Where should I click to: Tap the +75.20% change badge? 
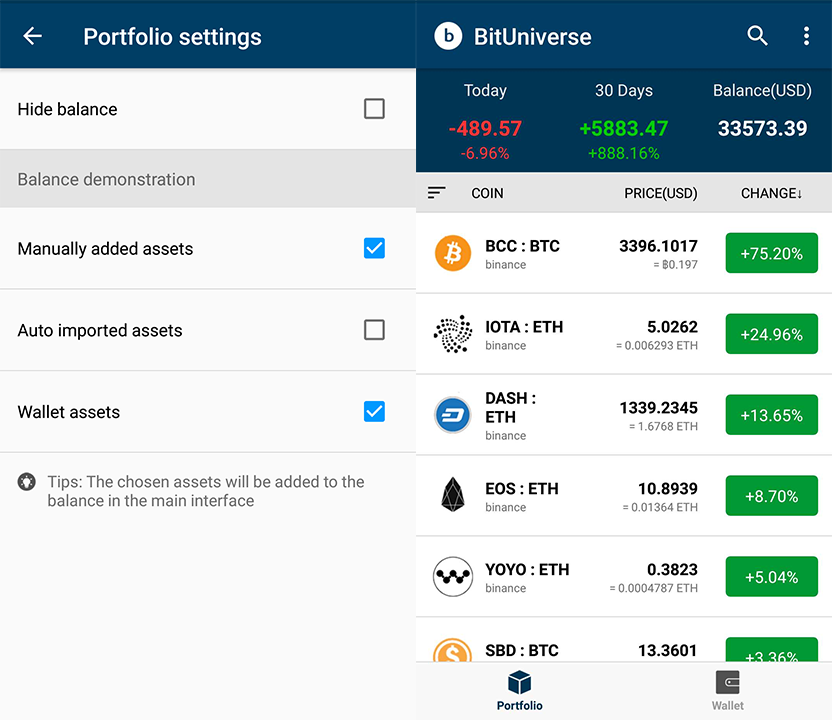tap(772, 253)
